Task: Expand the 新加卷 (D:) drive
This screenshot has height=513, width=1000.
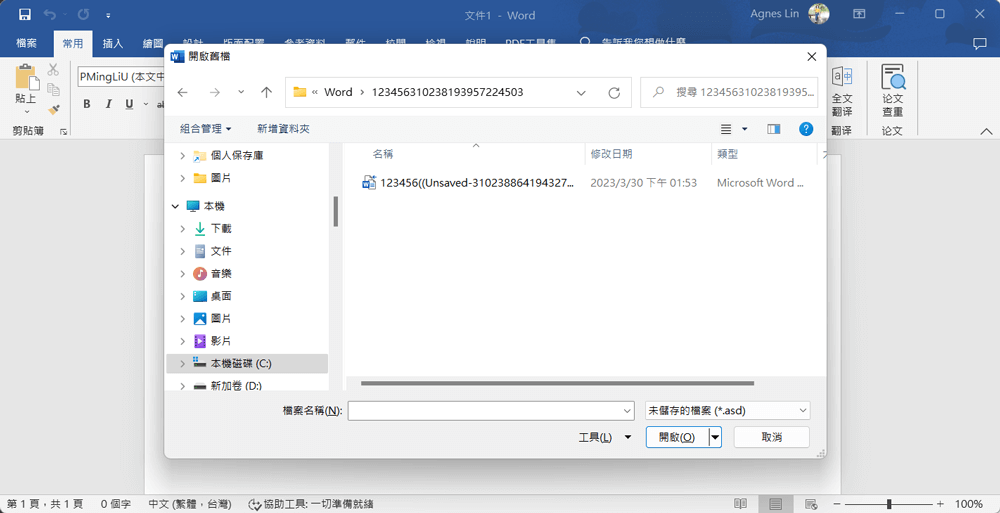Action: [182, 386]
